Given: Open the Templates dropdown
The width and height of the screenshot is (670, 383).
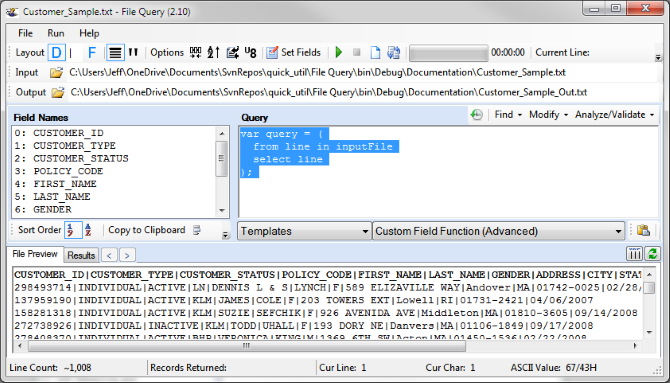Looking at the screenshot, I should click(x=304, y=231).
